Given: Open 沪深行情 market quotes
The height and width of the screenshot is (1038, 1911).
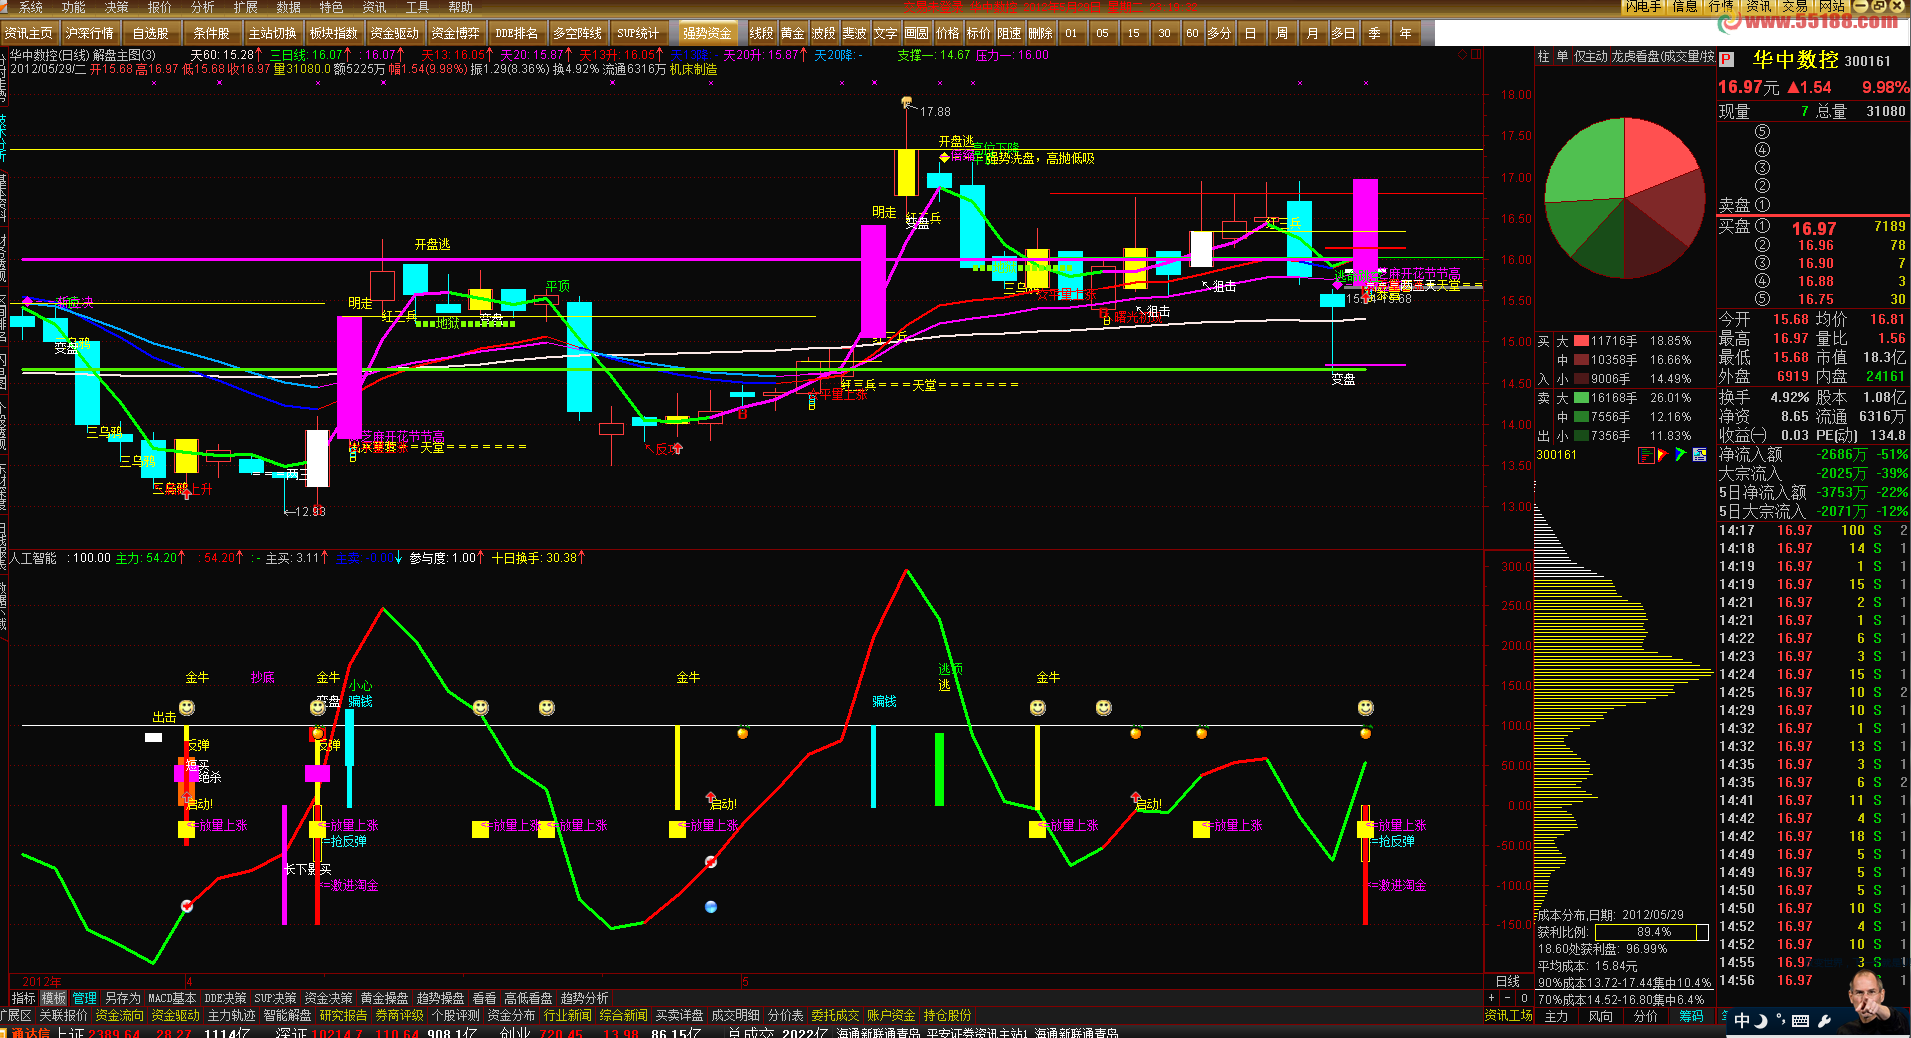Looking at the screenshot, I should tap(90, 33).
